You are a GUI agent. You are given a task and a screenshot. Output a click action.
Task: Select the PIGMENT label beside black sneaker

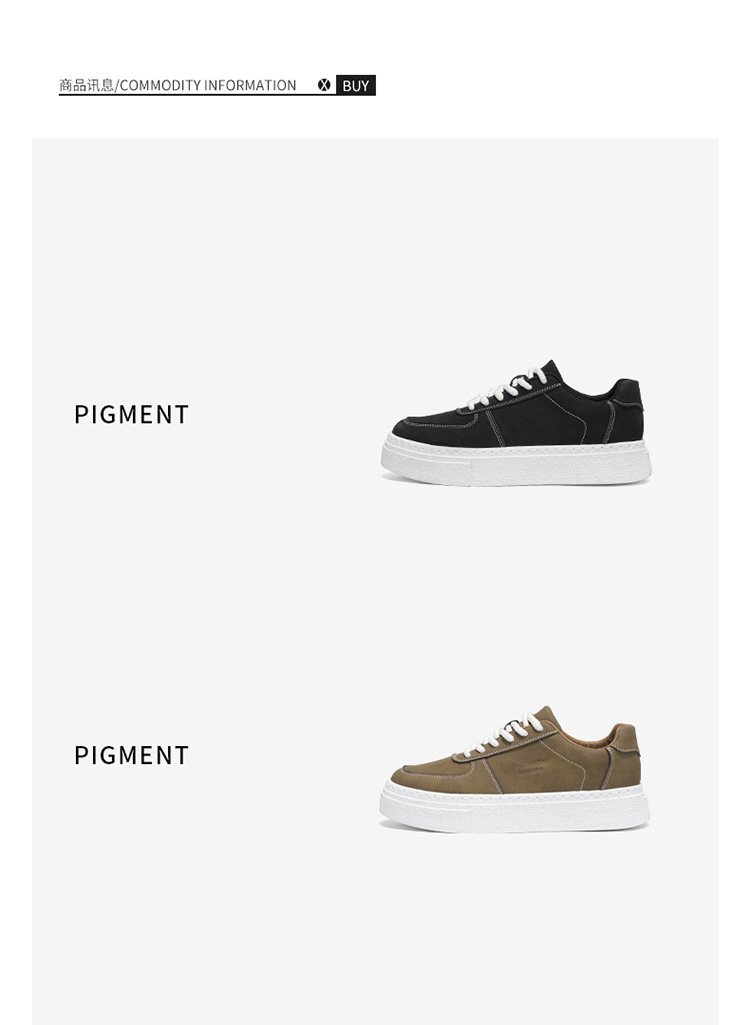(131, 414)
